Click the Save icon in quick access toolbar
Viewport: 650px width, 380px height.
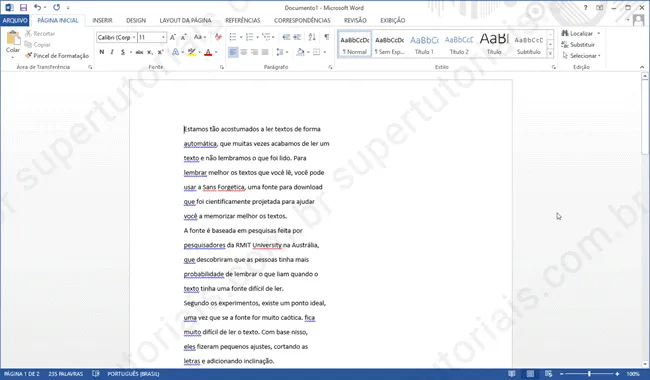click(23, 7)
